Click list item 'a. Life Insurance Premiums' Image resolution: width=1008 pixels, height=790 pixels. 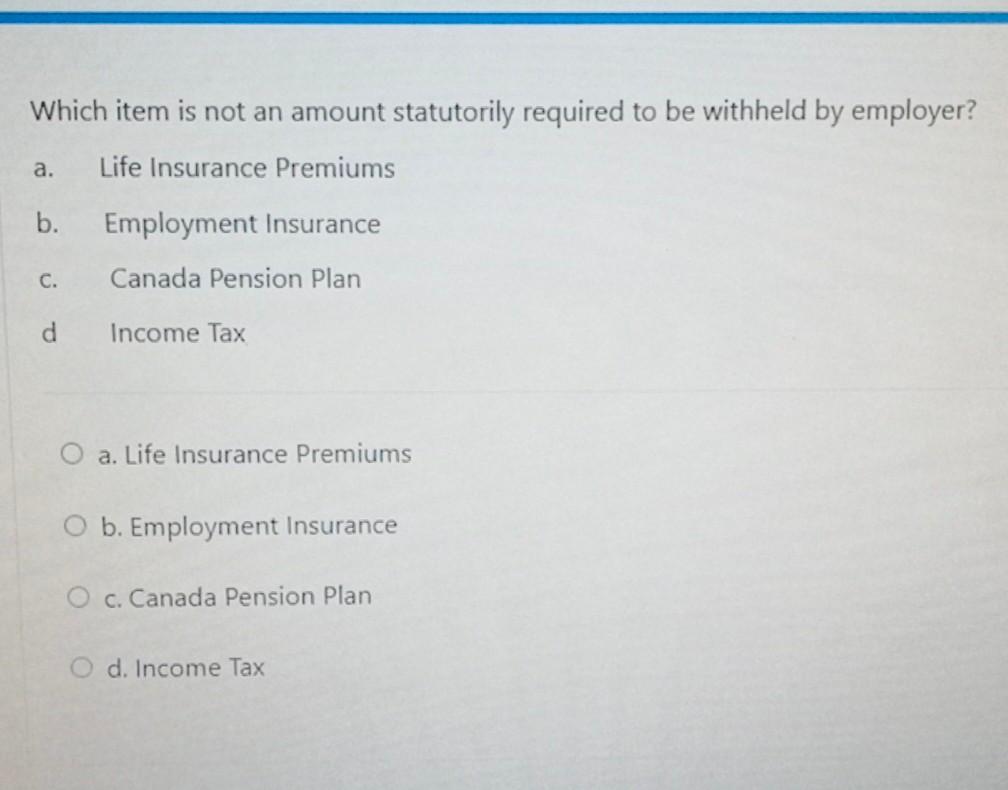(214, 168)
